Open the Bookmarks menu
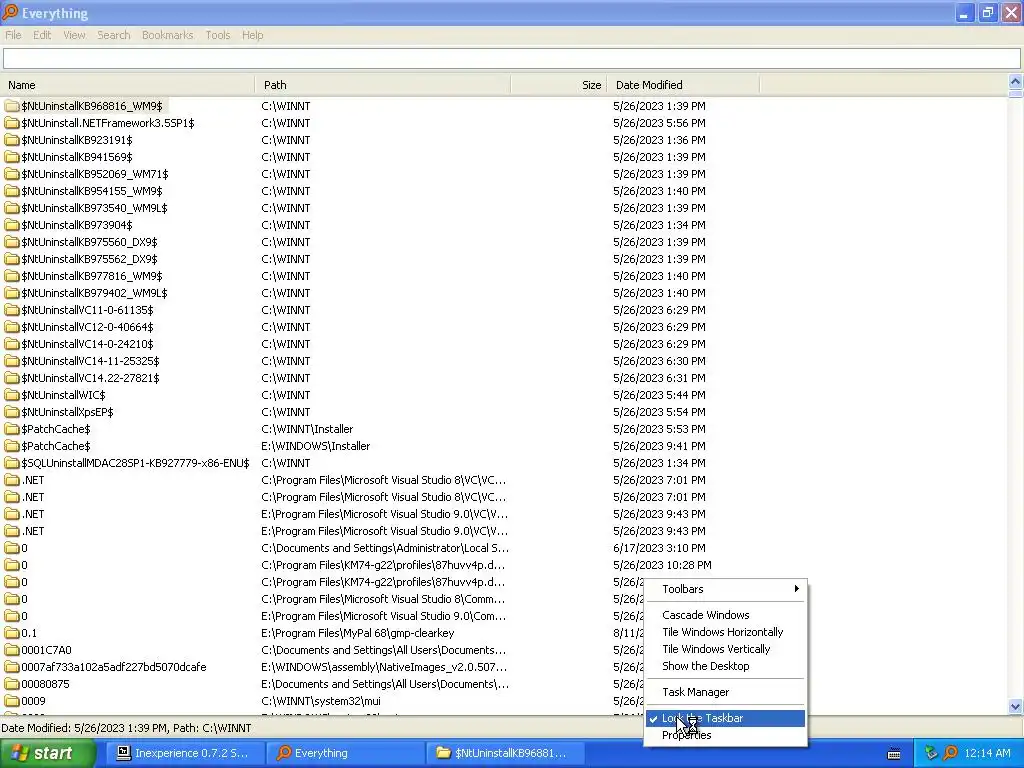The width and height of the screenshot is (1024, 768). pyautogui.click(x=167, y=35)
